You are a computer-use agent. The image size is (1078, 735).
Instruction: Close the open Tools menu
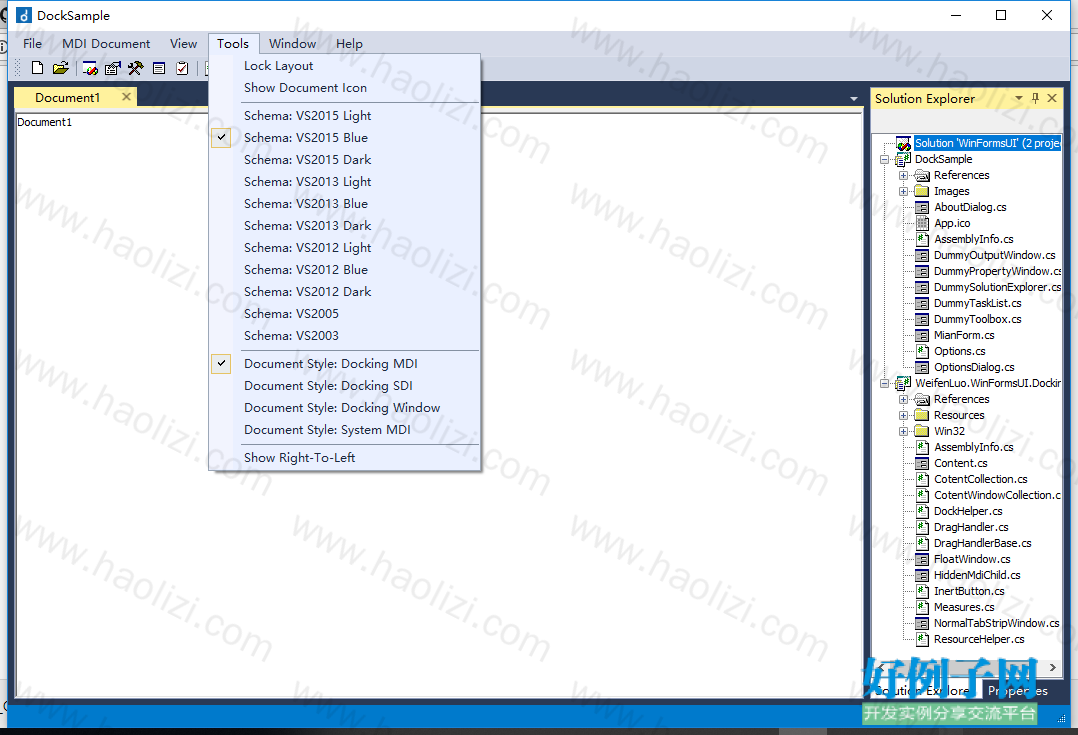233,43
